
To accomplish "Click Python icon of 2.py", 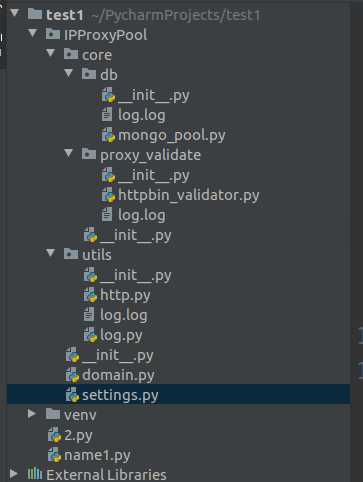I will (54, 435).
